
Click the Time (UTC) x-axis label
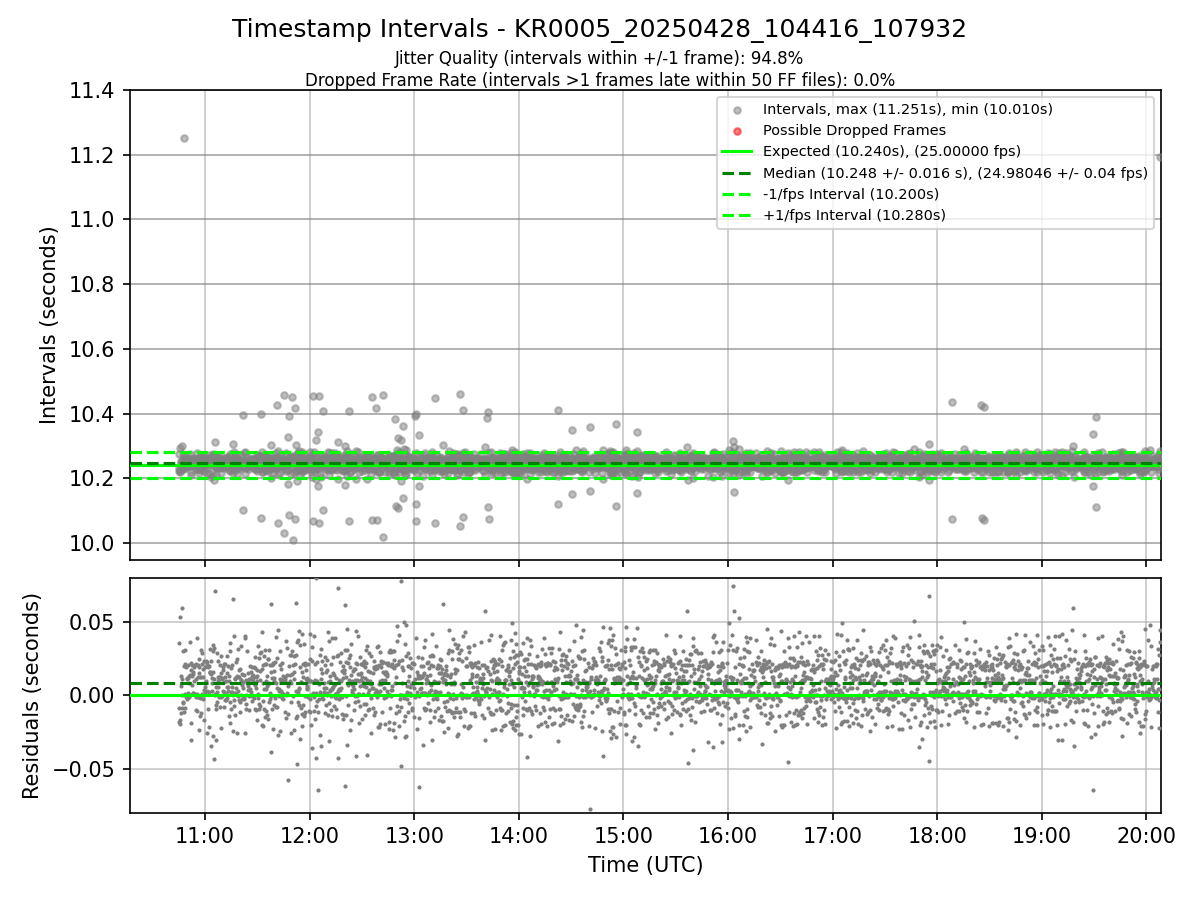[645, 865]
